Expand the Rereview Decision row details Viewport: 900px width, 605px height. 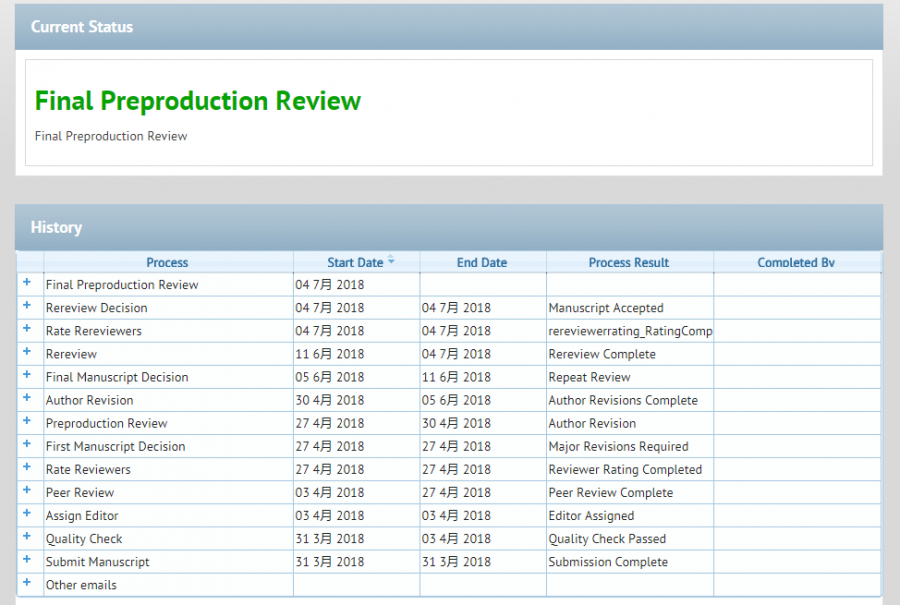27,306
